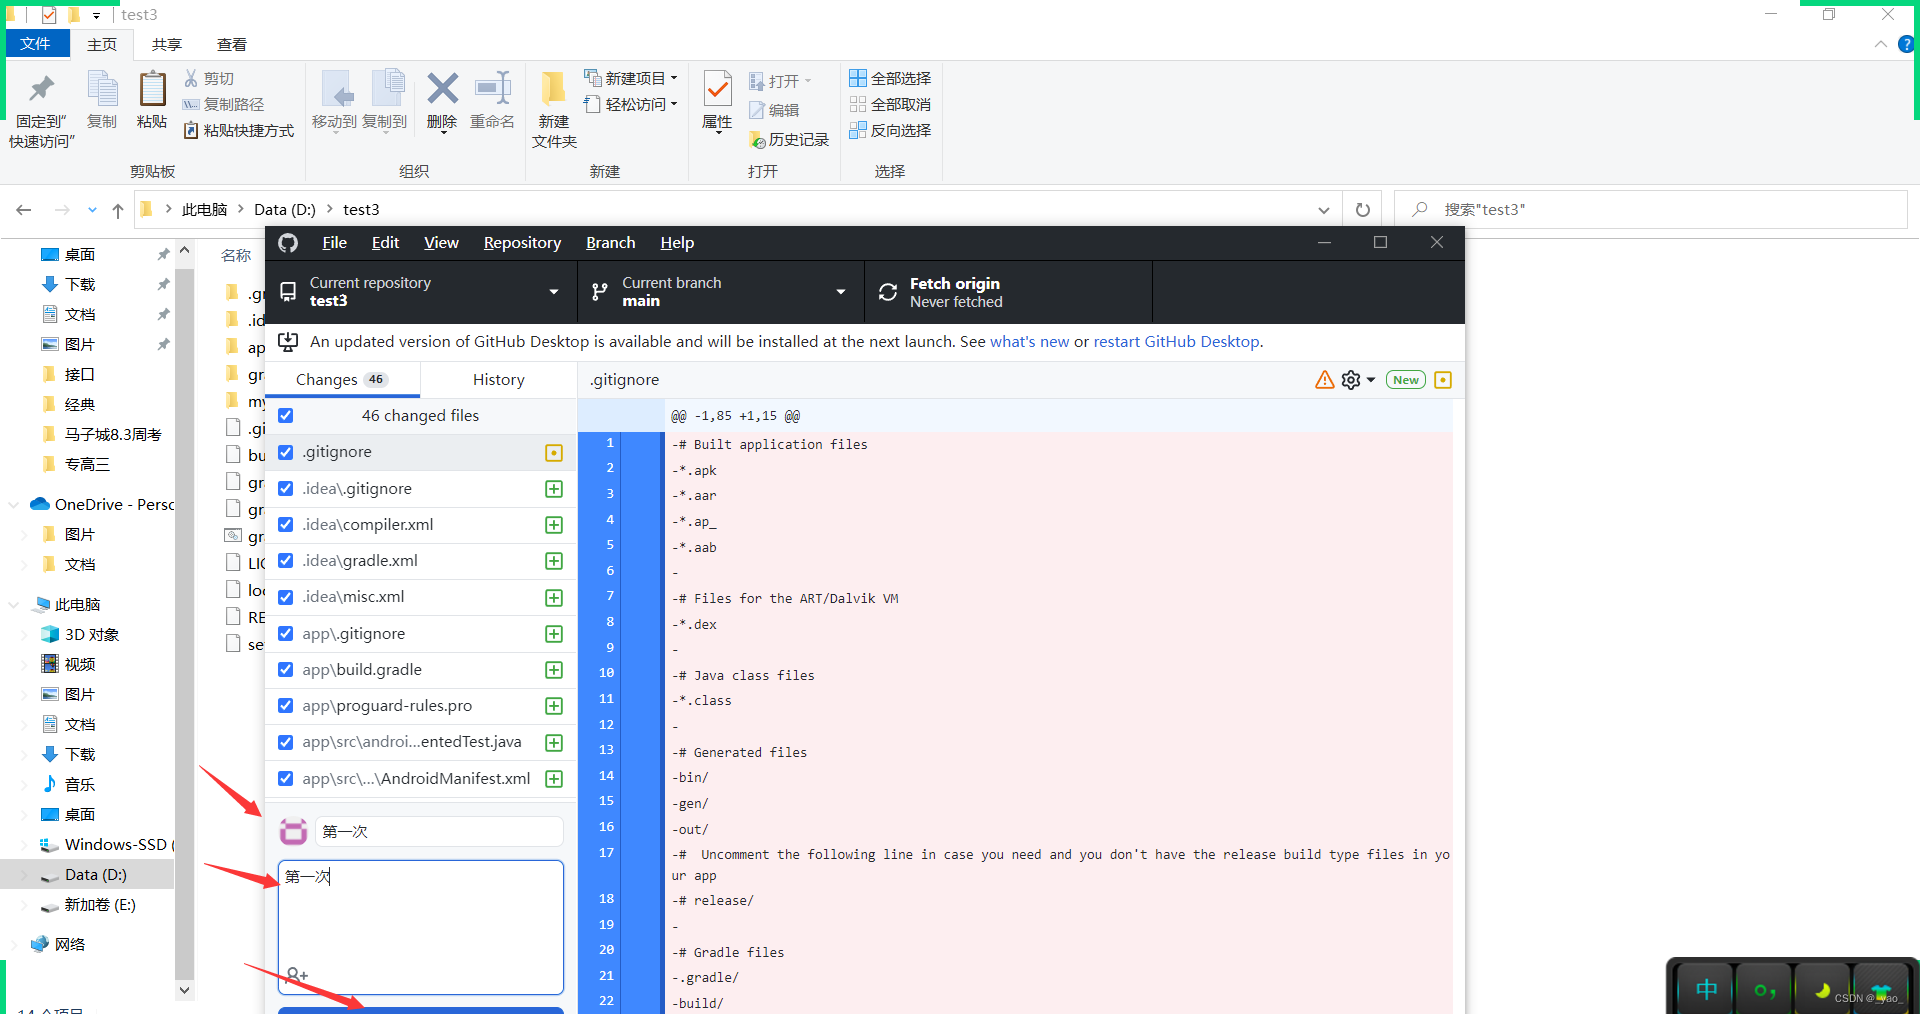Viewport: 1920px width, 1014px height.
Task: Uncheck the .gitignore file checkbox
Action: tap(286, 452)
